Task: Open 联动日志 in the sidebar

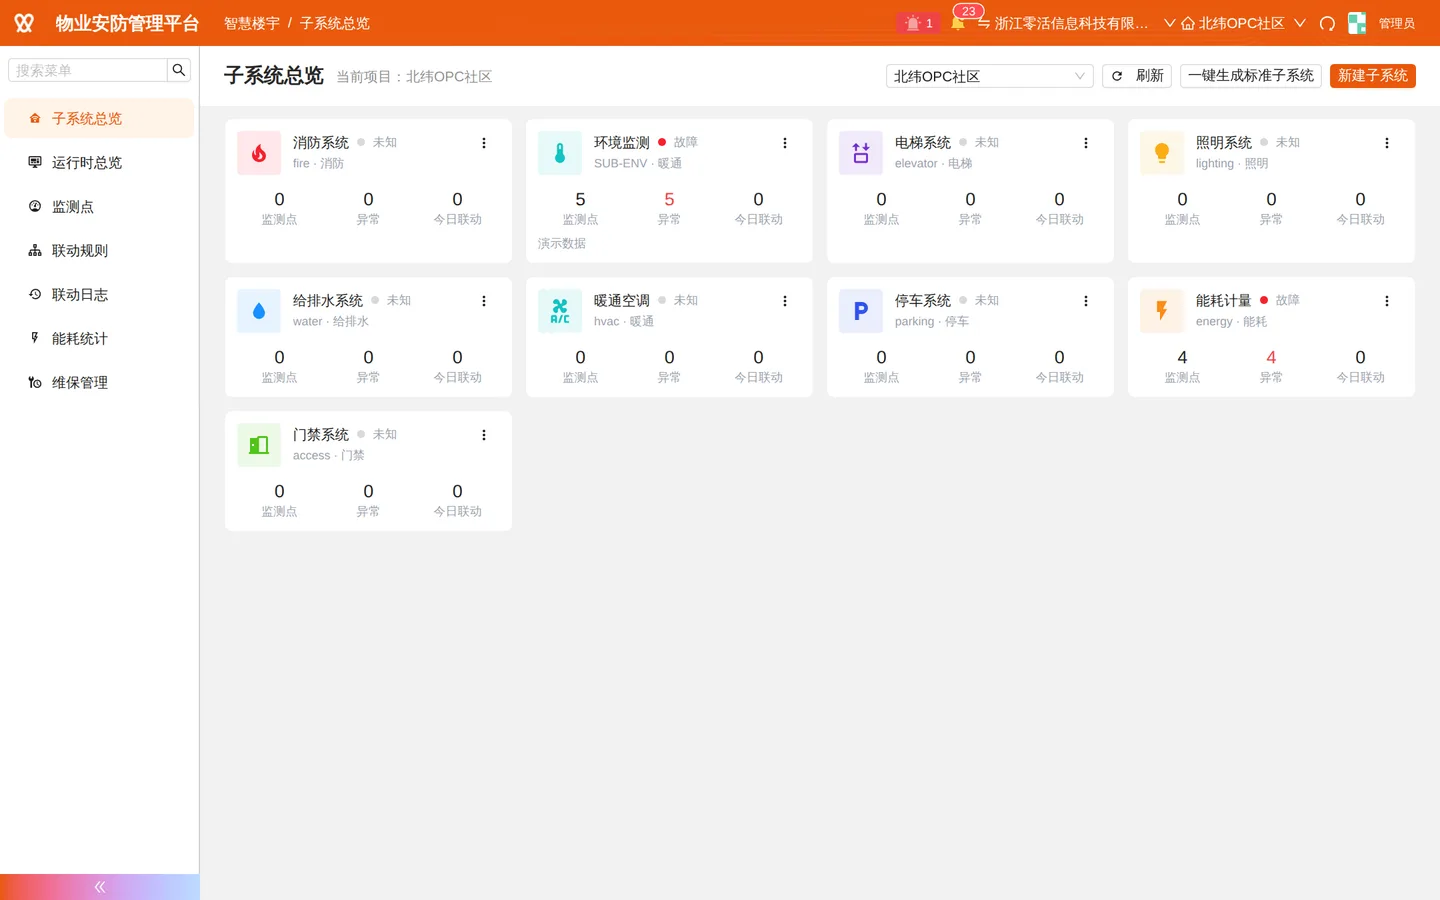Action: (99, 294)
